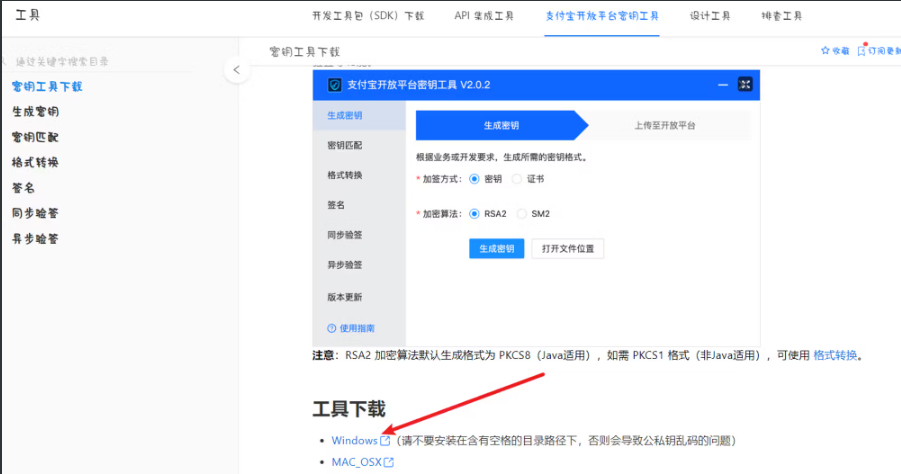
Task: Switch to 支付宝开放平台密钥工具 tab
Action: (602, 16)
